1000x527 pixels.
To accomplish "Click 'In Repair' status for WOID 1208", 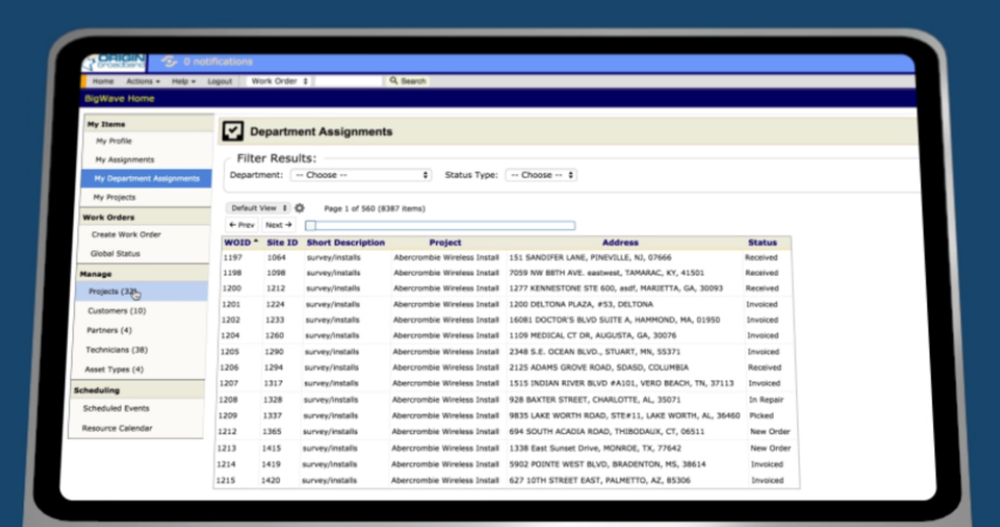I will (766, 400).
